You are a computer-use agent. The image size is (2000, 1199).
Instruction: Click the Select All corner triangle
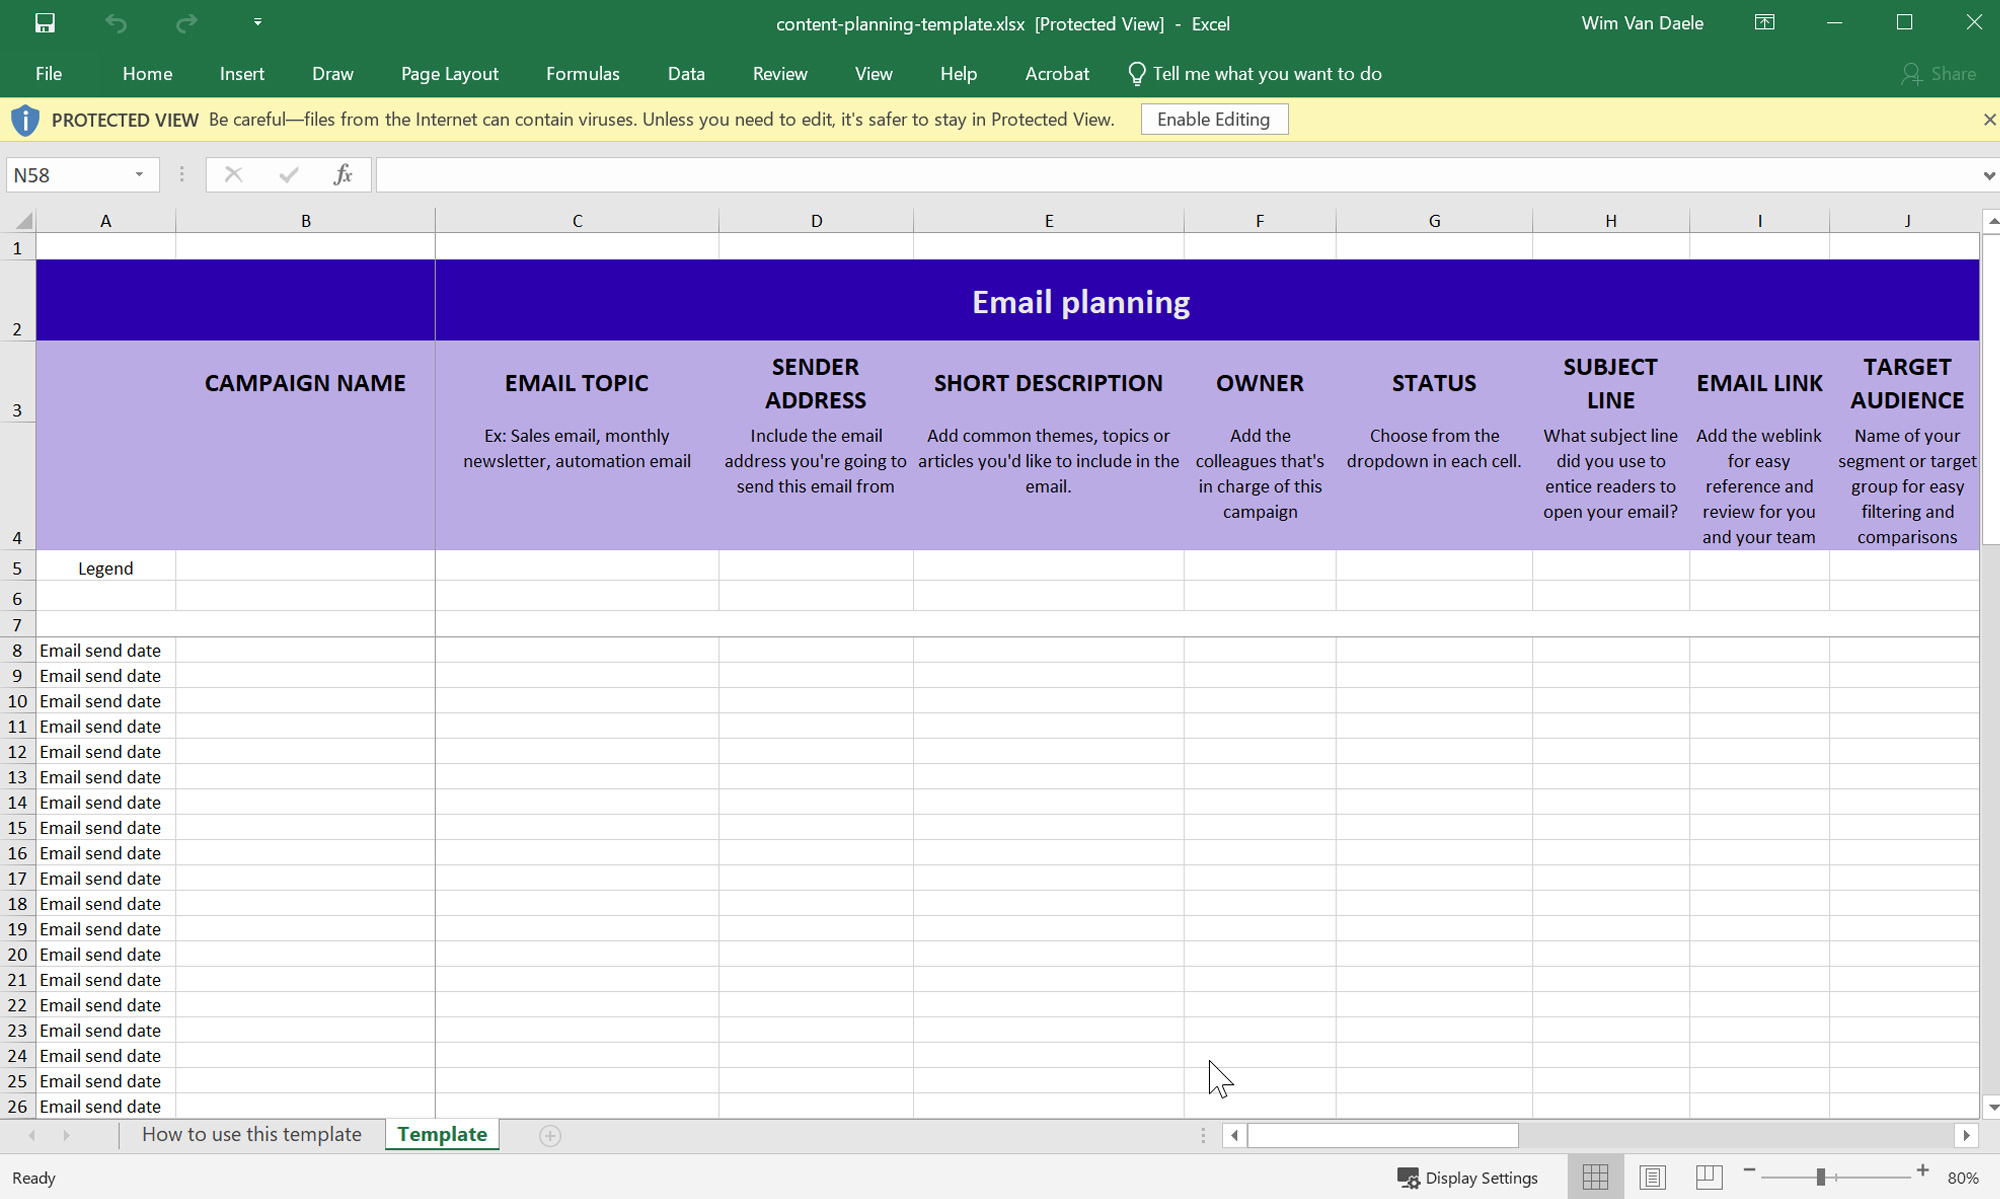(x=23, y=221)
